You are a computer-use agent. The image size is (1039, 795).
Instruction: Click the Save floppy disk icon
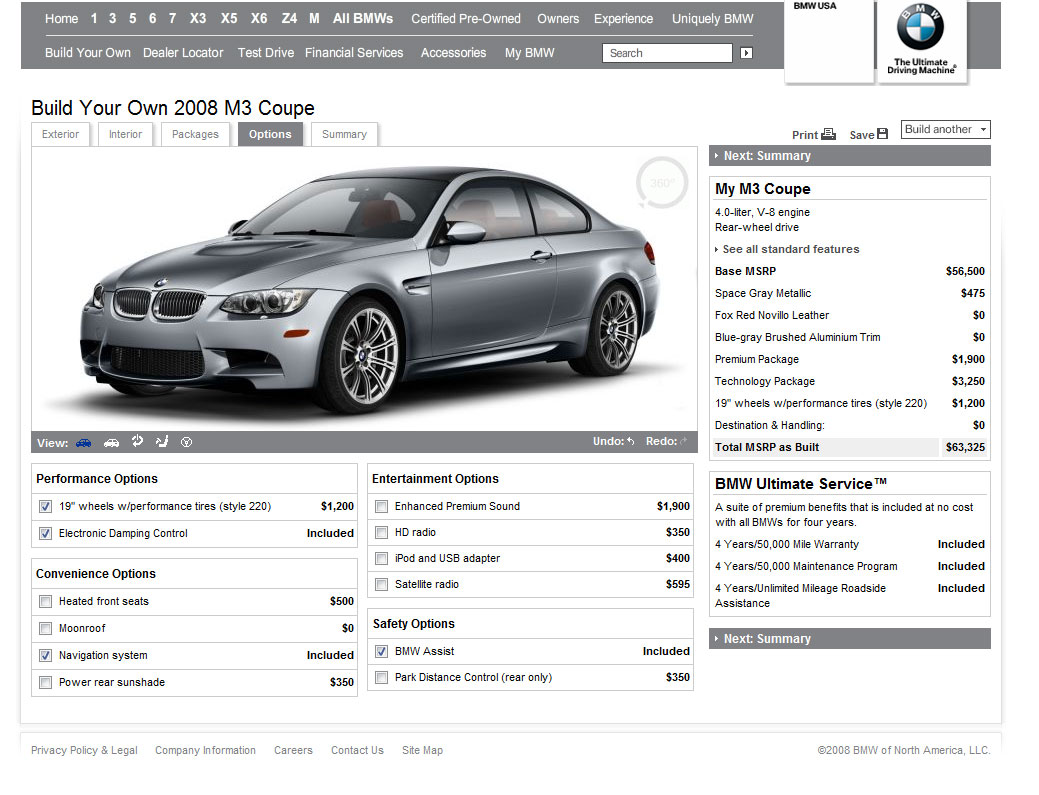[x=882, y=134]
